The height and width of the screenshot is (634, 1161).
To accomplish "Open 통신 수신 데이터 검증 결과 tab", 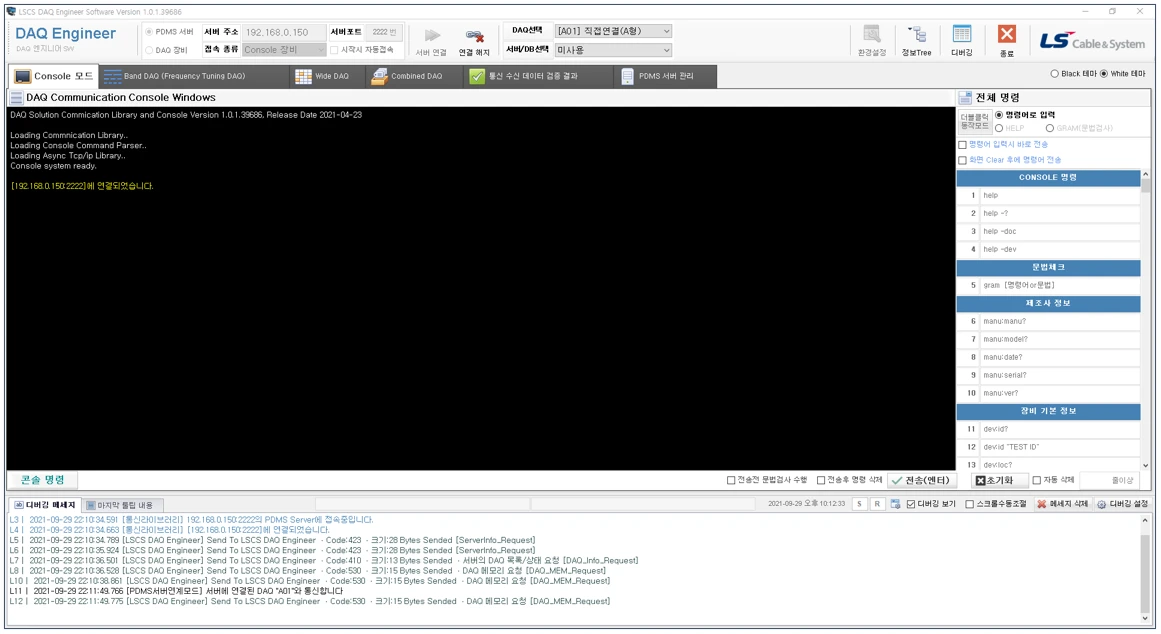I will 539,76.
